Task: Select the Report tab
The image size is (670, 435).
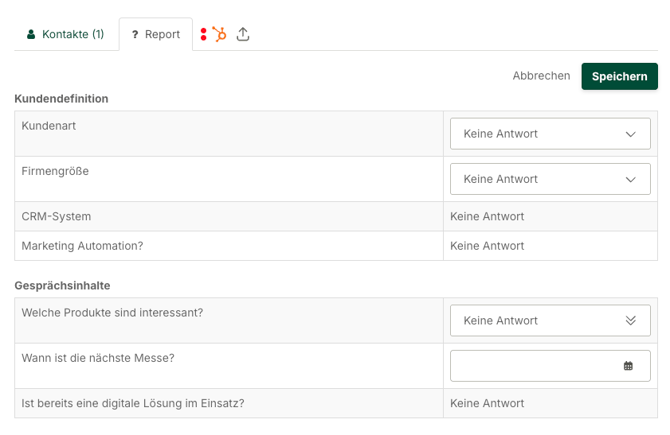Action: tap(156, 34)
